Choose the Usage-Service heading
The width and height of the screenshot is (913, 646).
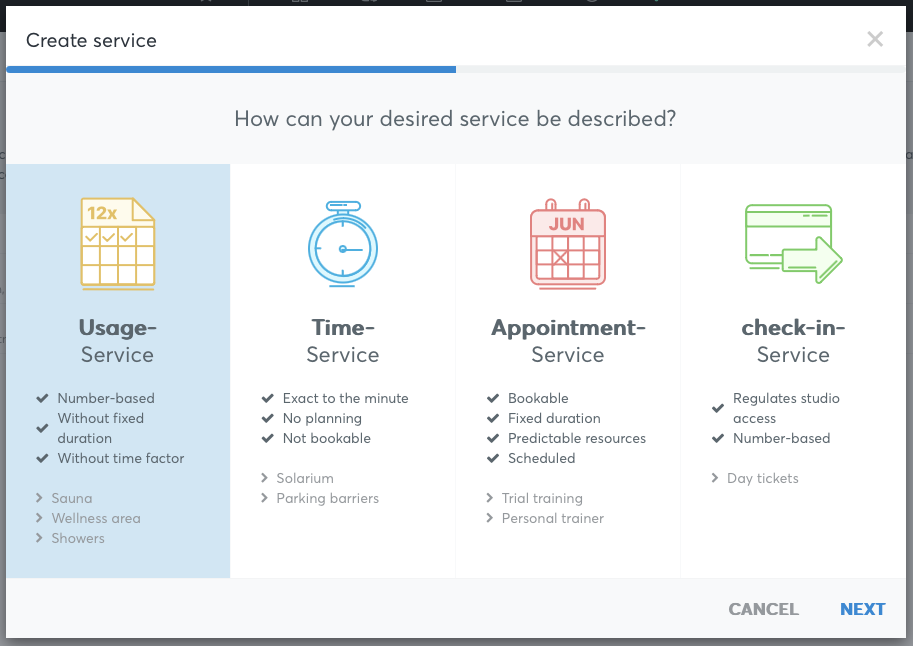[x=118, y=341]
